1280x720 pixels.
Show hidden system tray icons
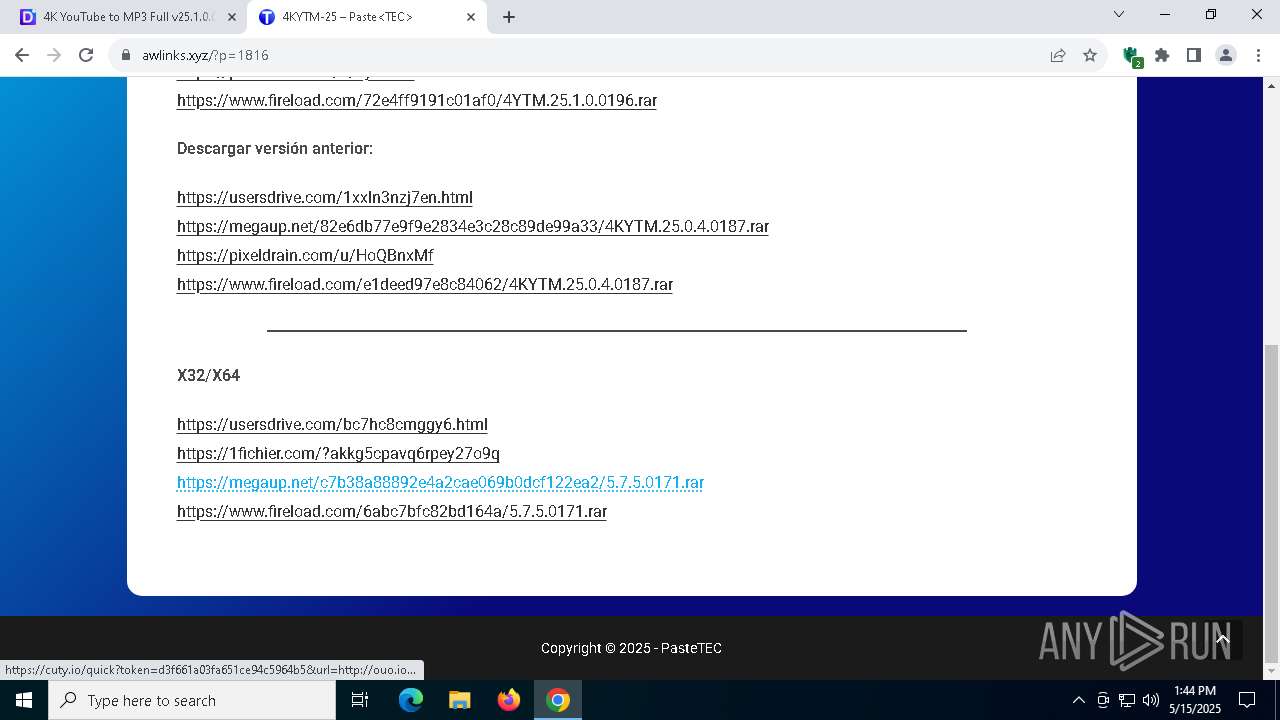coord(1078,700)
